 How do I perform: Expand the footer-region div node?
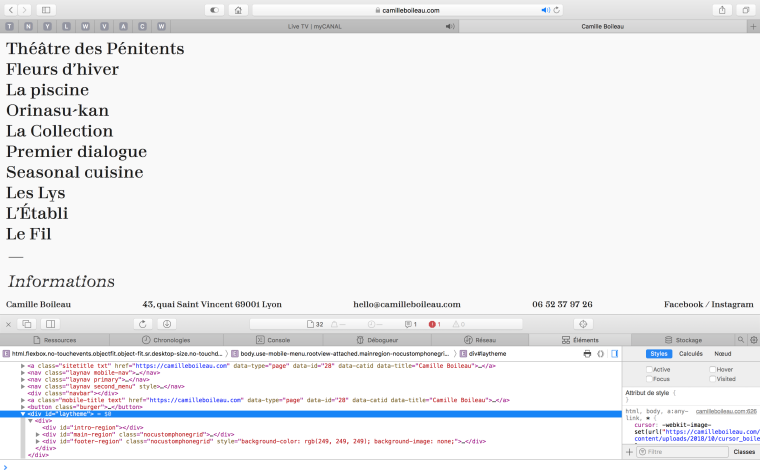pos(38,441)
